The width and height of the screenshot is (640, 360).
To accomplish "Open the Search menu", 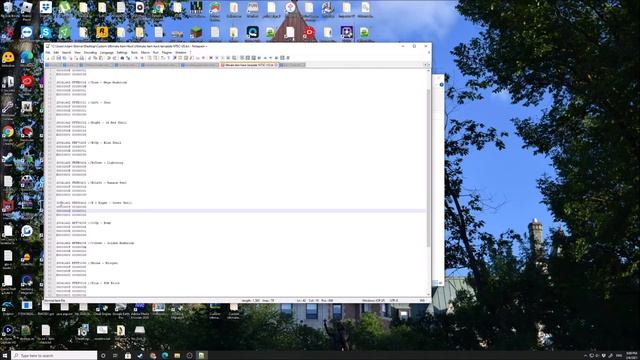I will point(66,53).
